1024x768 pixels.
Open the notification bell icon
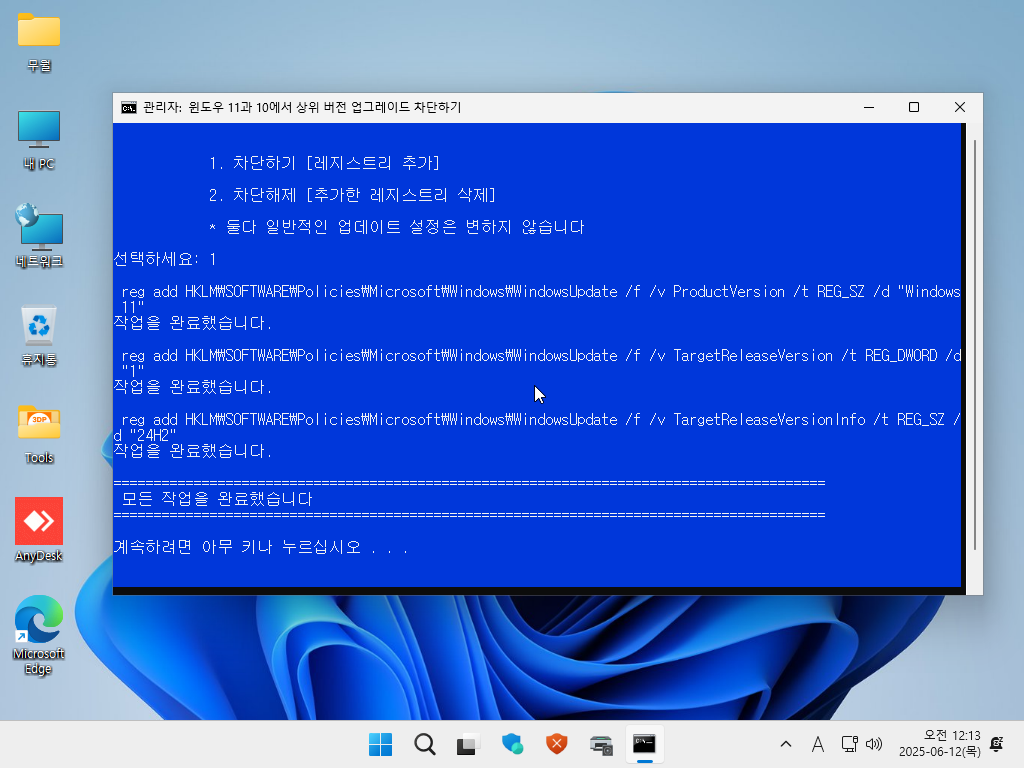(997, 744)
